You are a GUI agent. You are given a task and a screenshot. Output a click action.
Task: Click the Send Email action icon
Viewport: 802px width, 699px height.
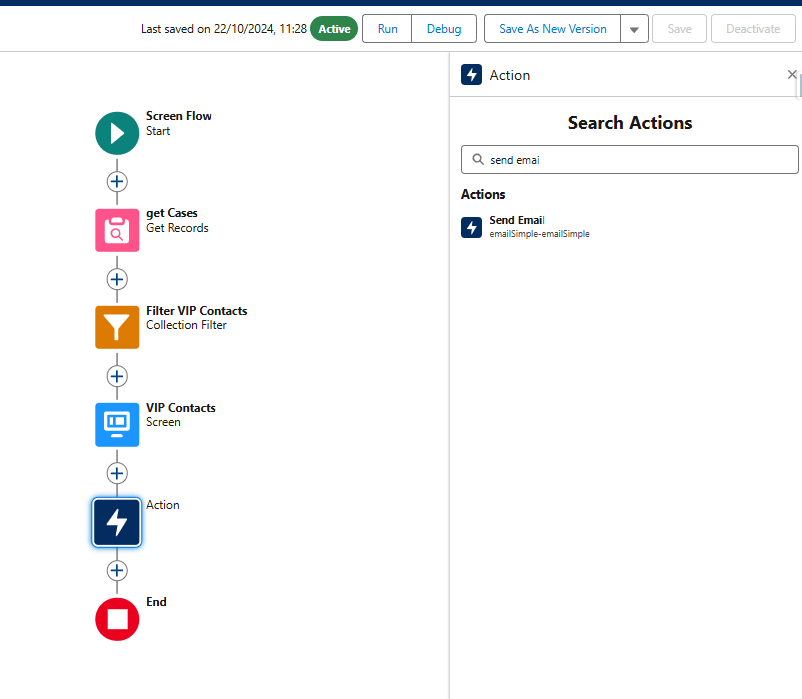coord(472,227)
